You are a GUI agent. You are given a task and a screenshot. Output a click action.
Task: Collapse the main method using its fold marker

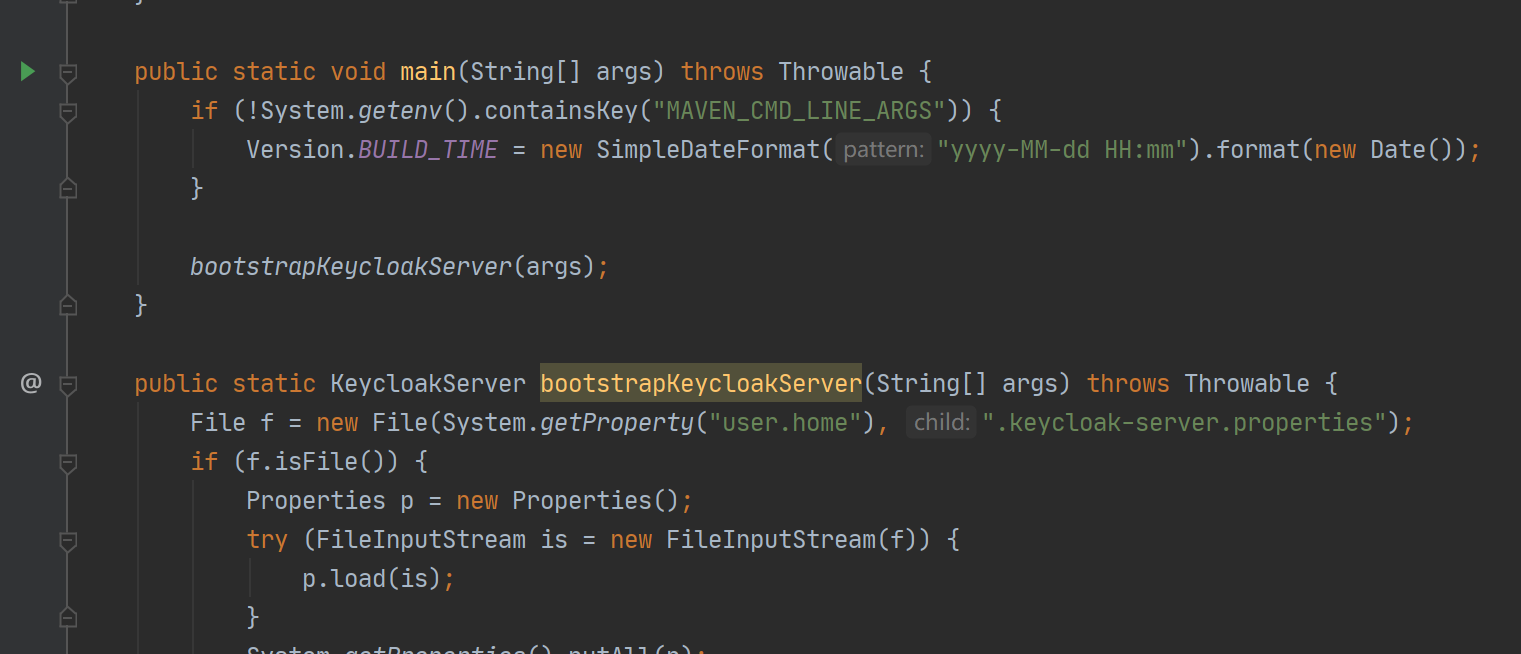click(68, 73)
